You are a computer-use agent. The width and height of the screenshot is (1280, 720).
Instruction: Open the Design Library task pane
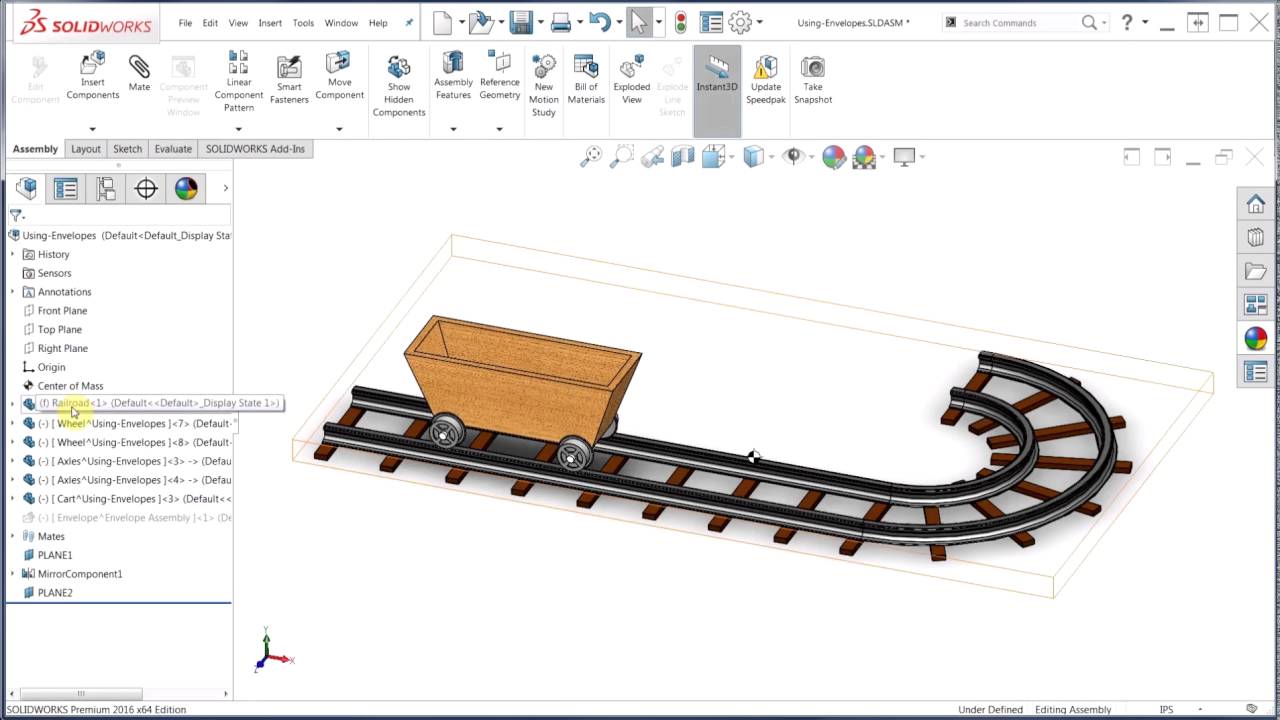coord(1255,238)
